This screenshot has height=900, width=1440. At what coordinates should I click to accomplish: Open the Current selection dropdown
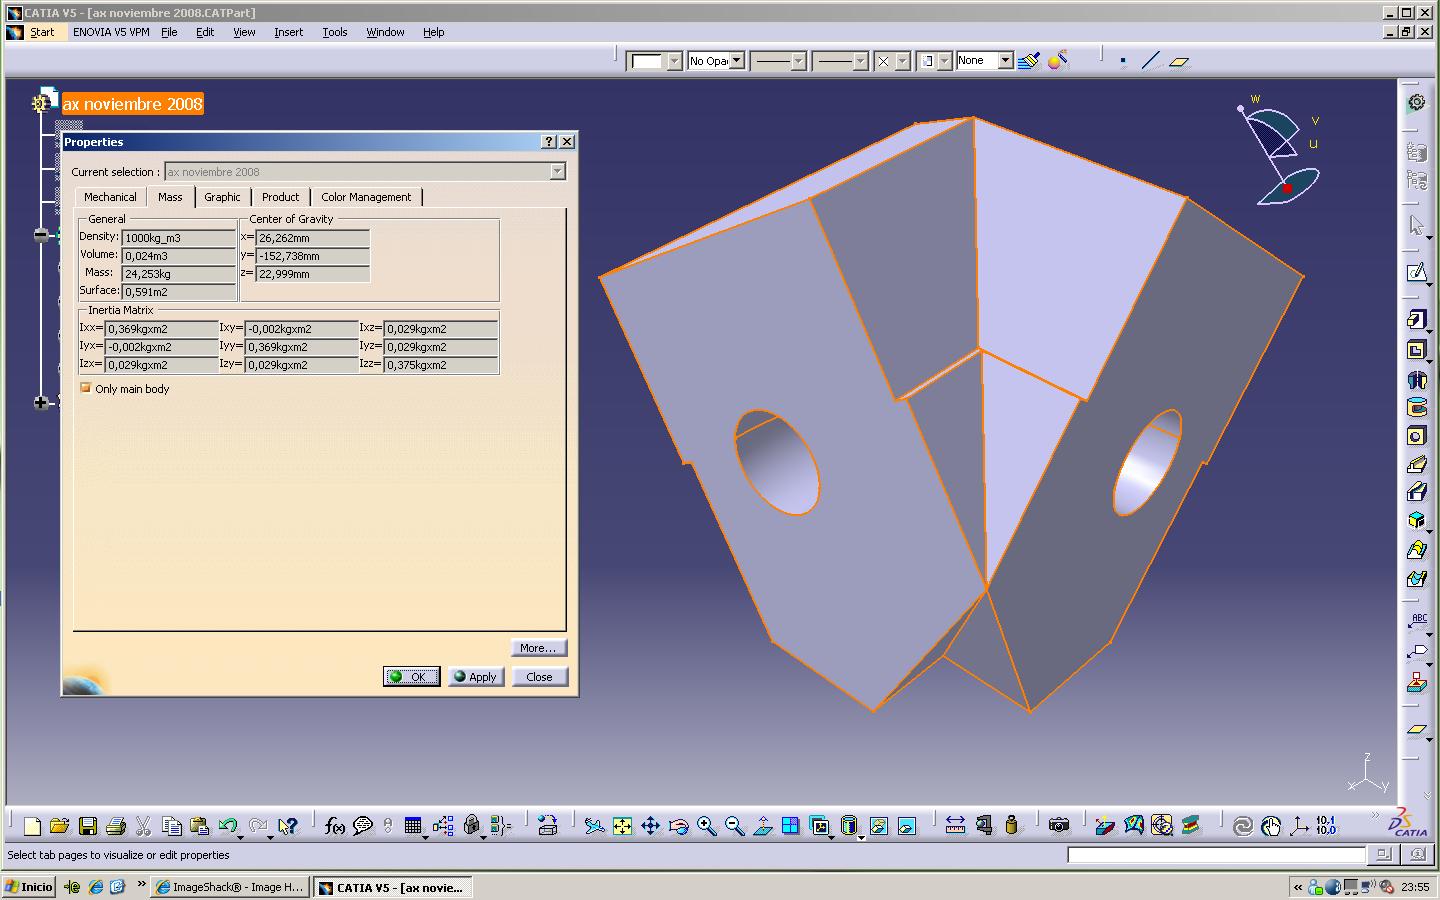click(557, 172)
